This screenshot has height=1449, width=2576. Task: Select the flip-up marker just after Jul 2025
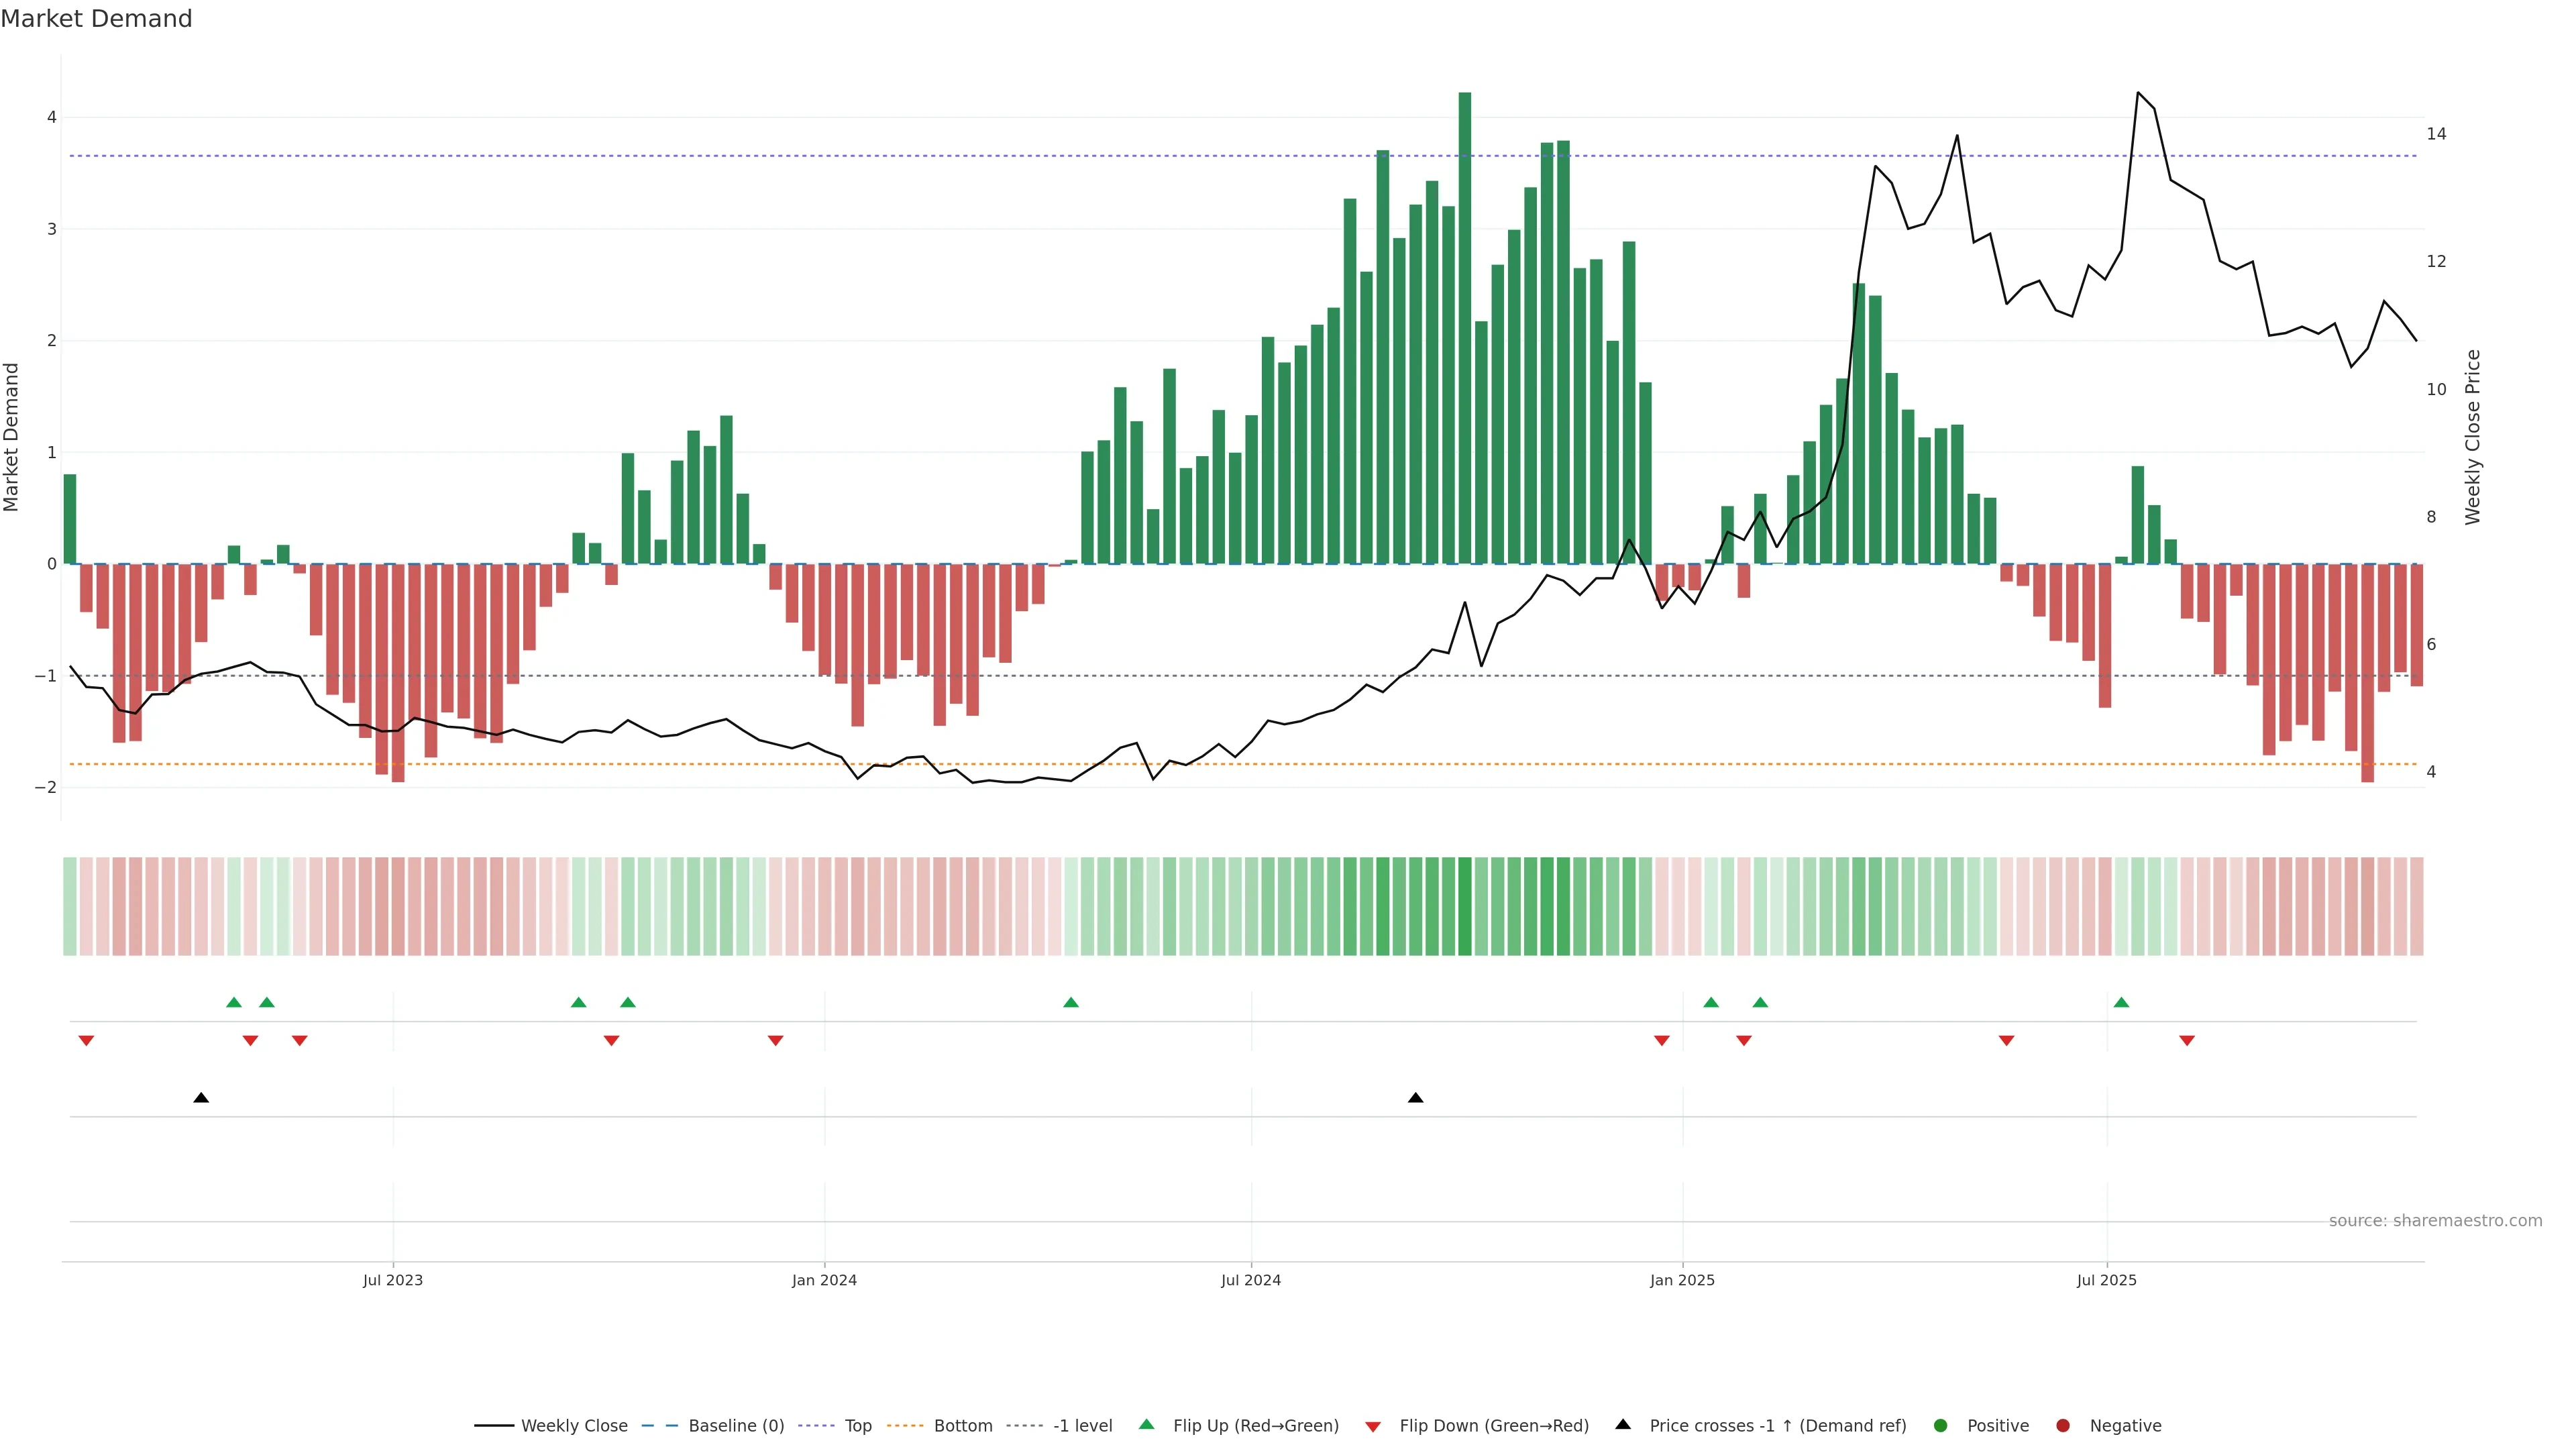(2121, 1002)
